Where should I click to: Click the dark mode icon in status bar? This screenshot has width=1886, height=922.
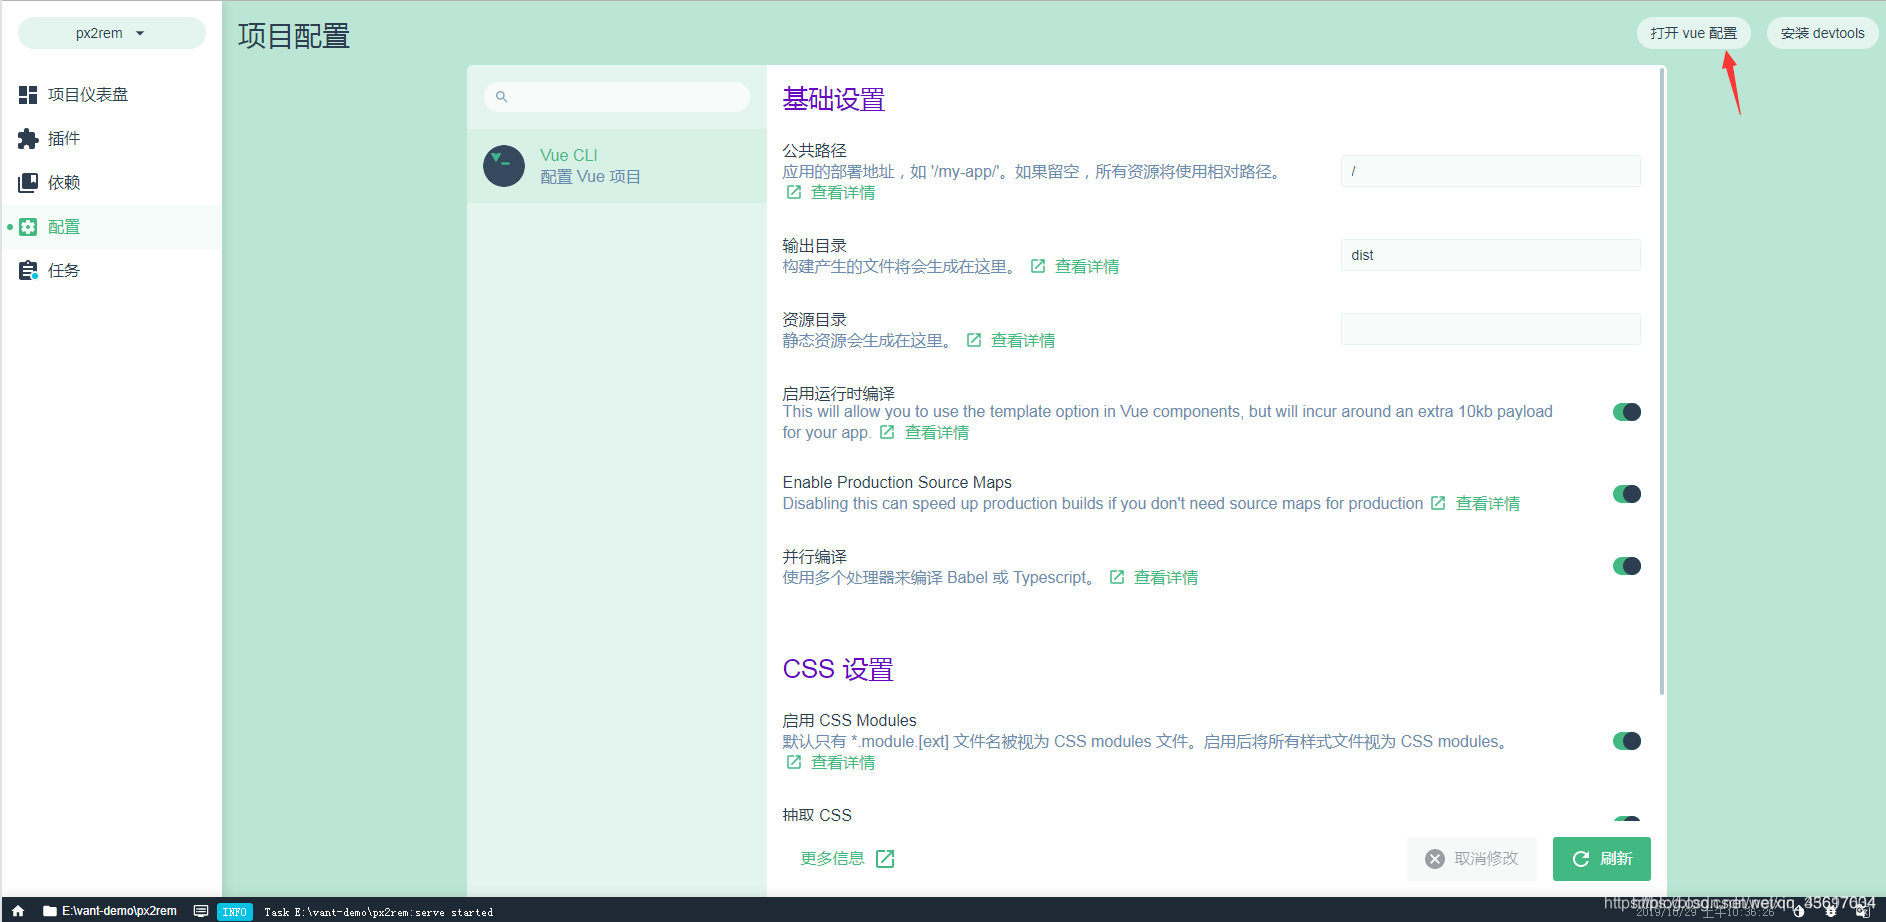1797,911
